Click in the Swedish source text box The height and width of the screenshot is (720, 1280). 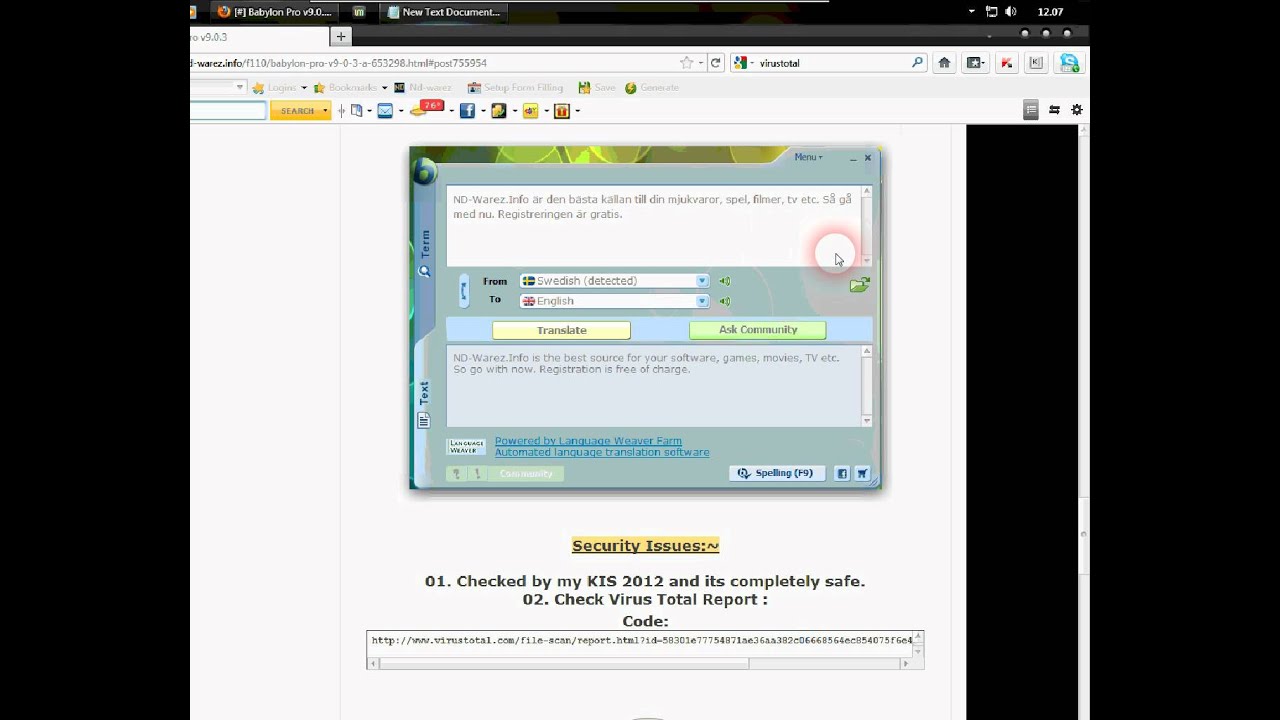(x=653, y=226)
